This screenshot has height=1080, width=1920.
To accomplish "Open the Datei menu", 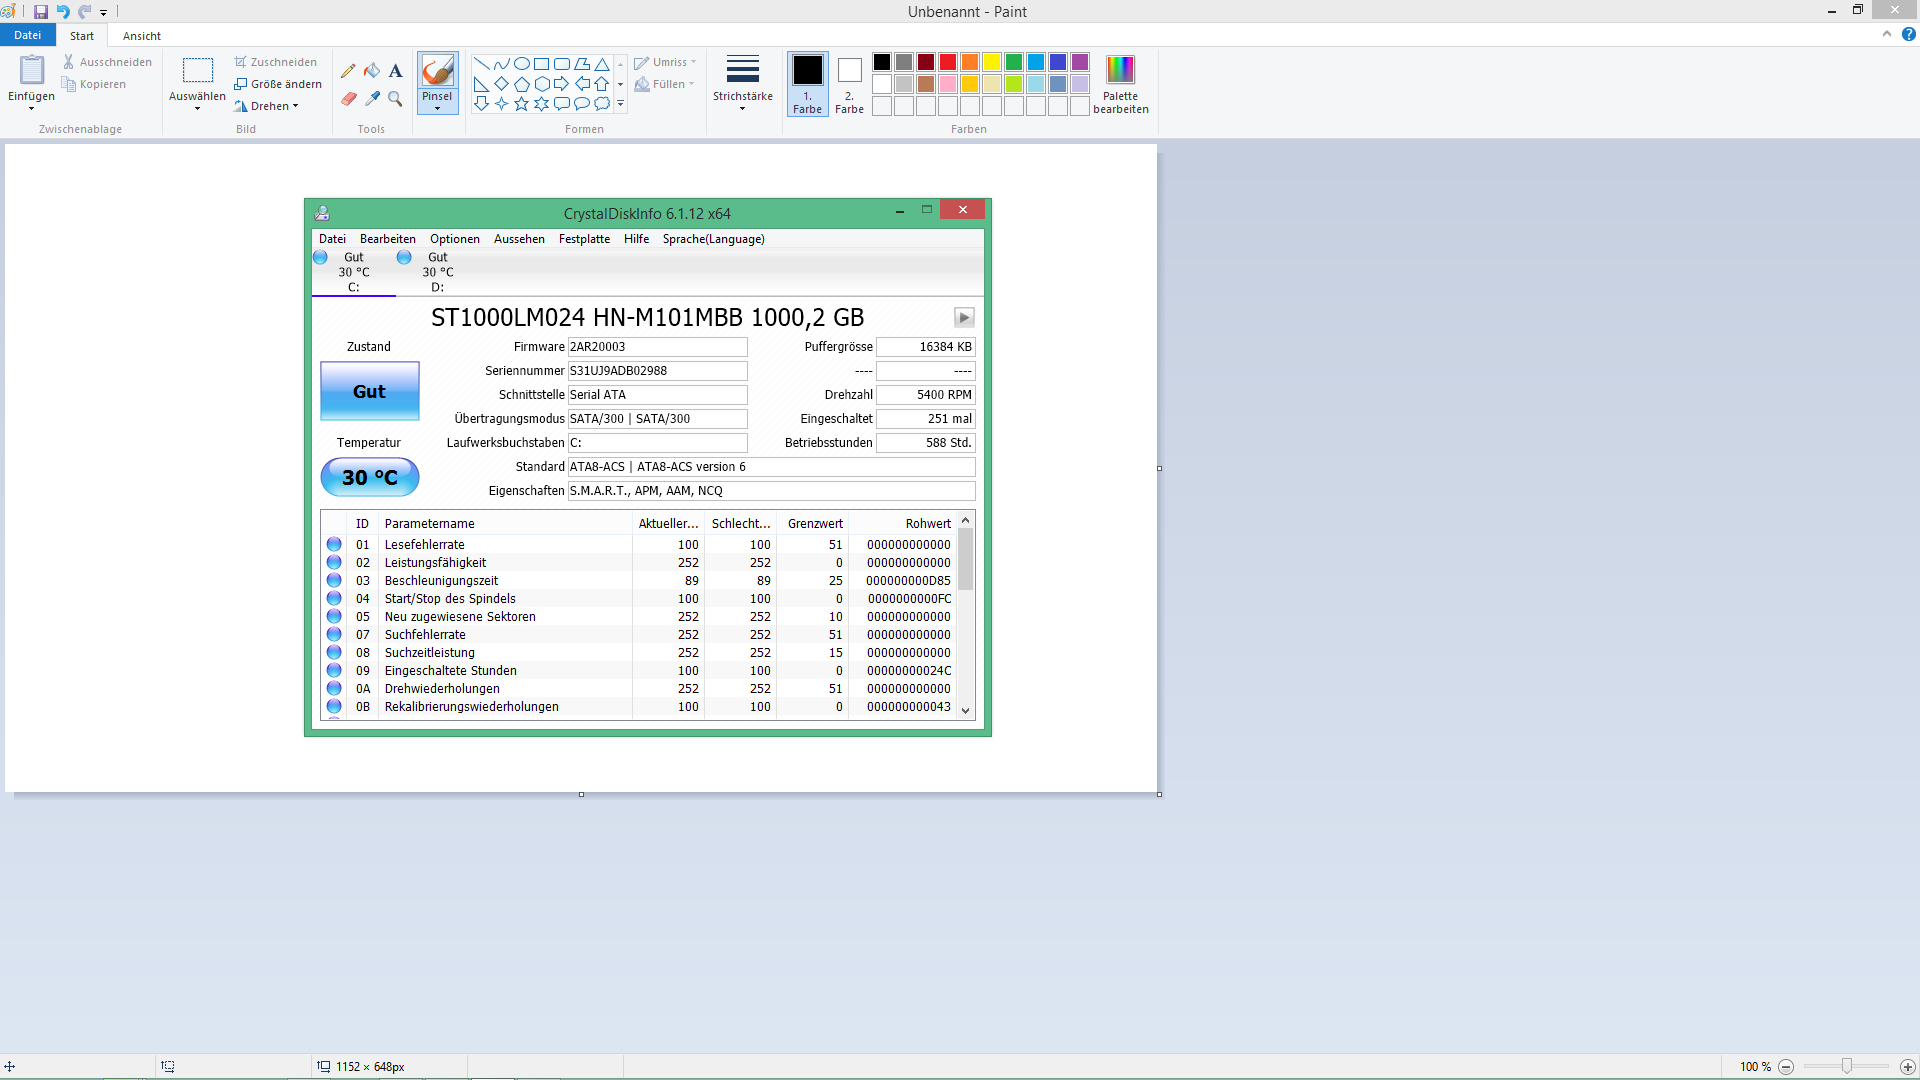I will click(x=27, y=35).
